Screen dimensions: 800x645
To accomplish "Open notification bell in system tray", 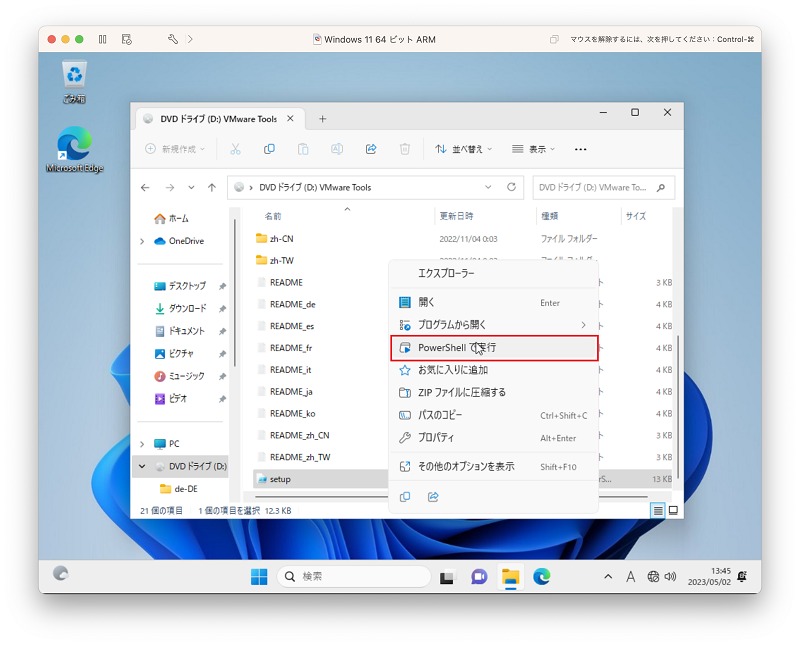I will [x=742, y=577].
